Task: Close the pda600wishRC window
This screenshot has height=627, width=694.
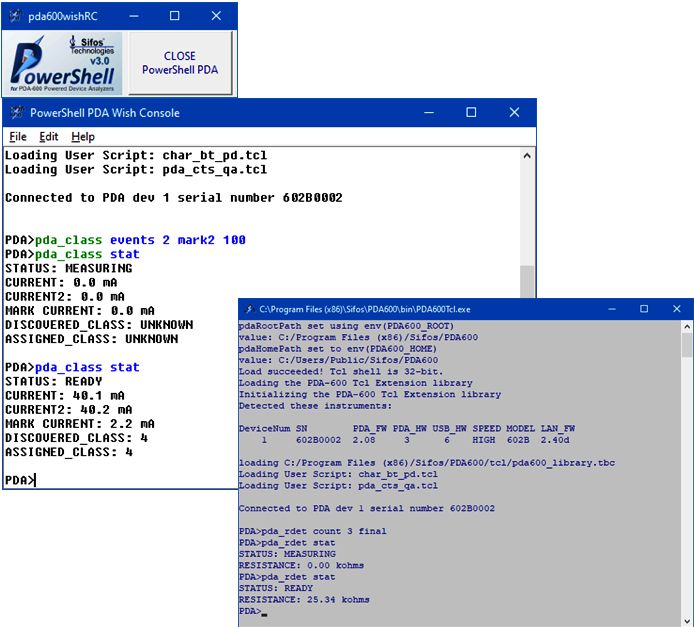Action: click(x=216, y=16)
